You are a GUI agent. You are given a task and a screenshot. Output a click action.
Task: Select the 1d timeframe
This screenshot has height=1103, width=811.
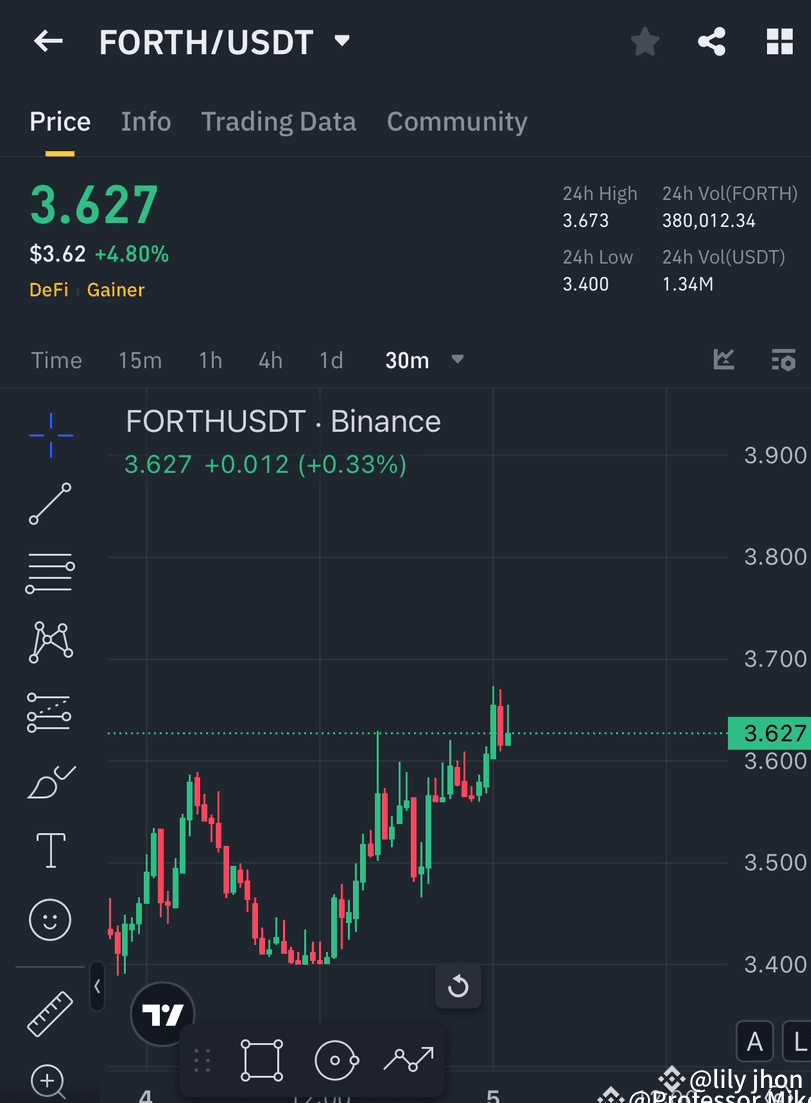(331, 360)
